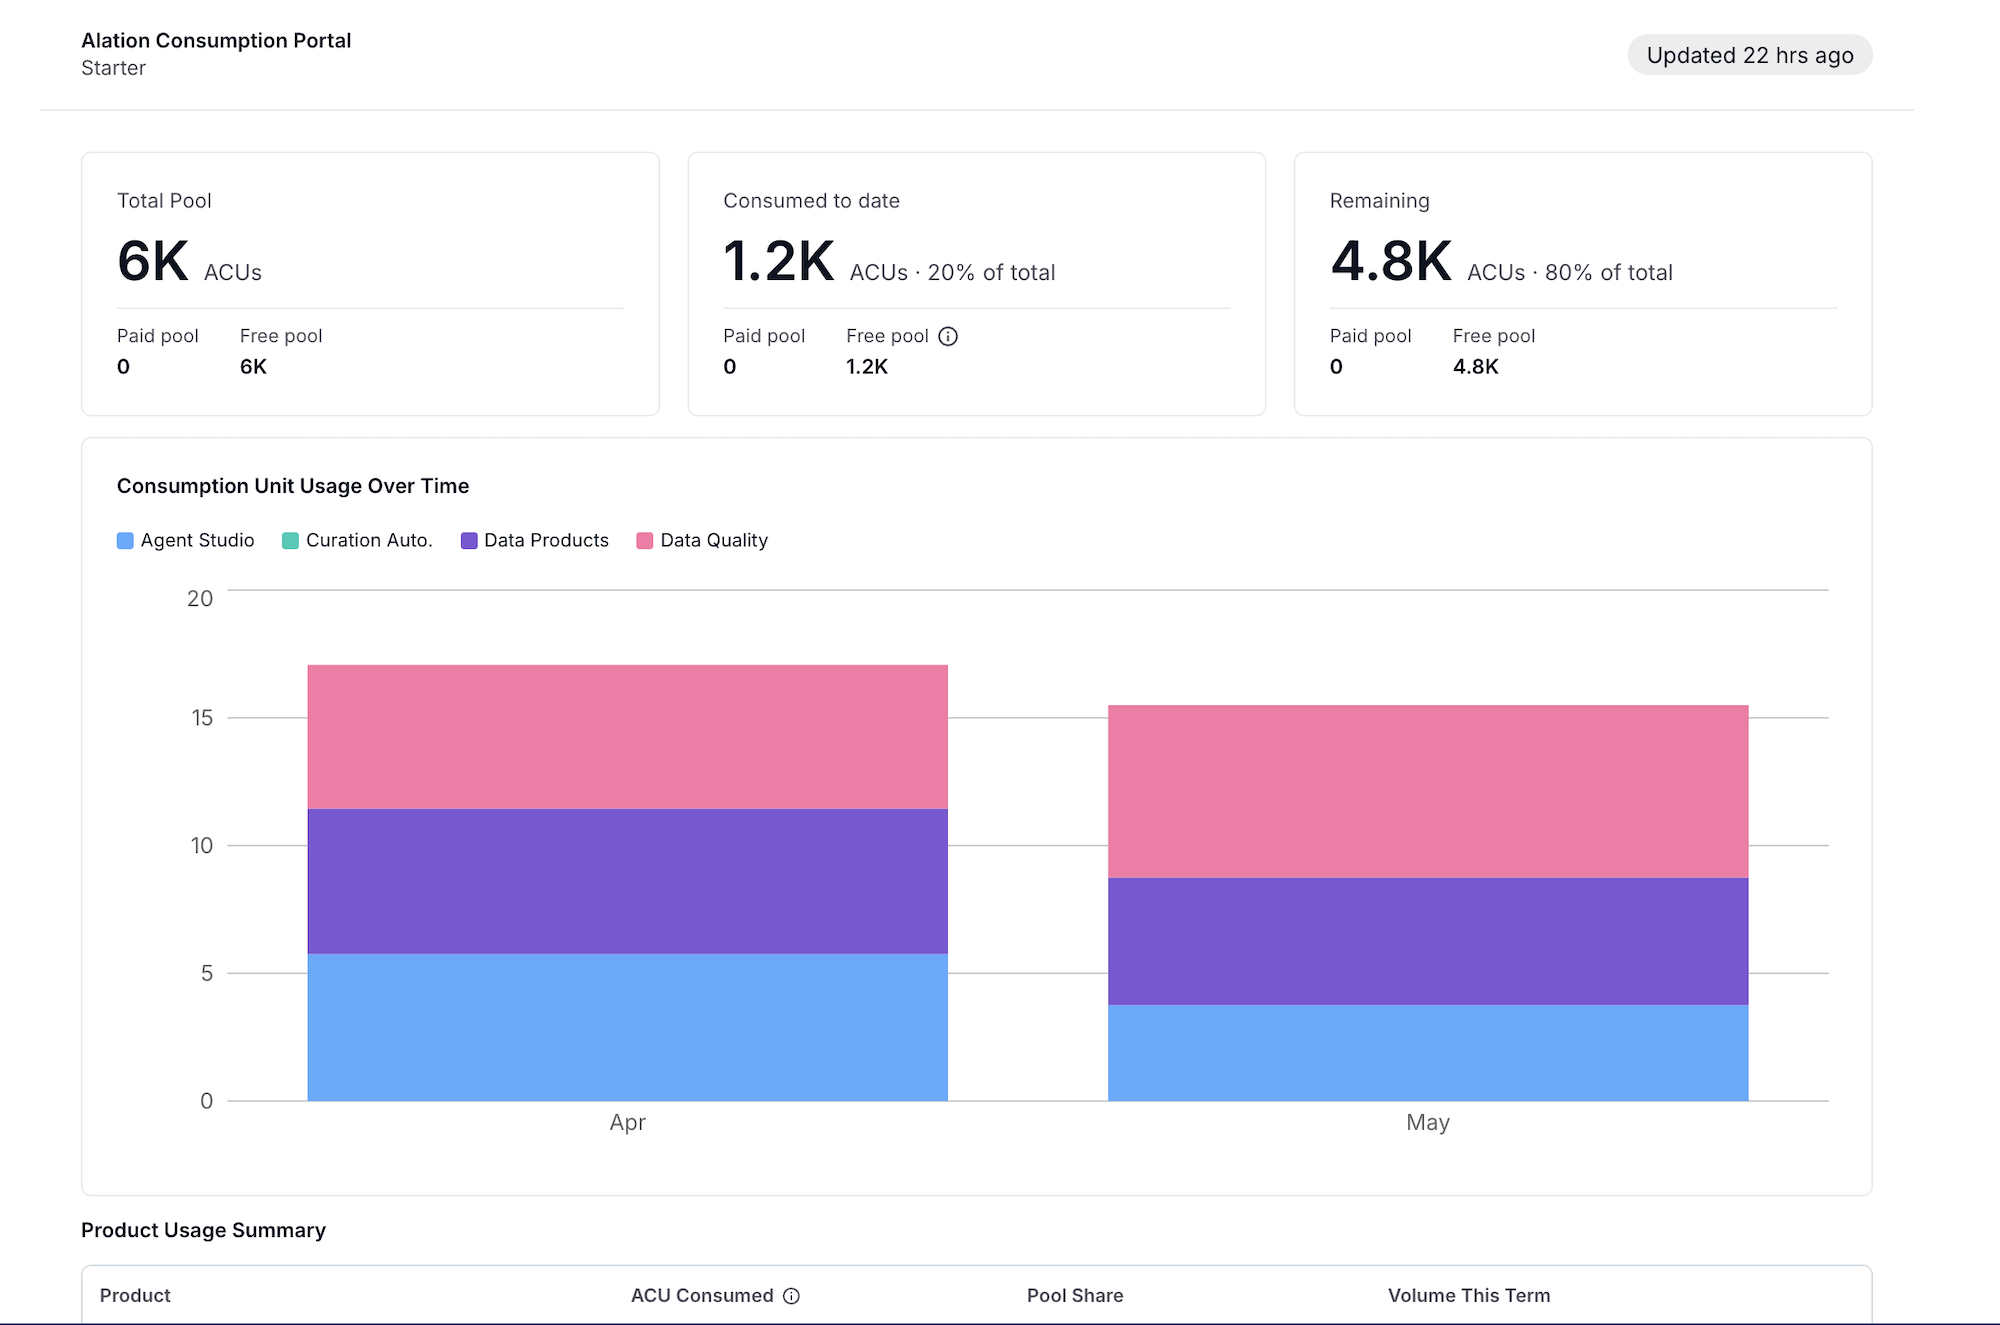Click the Starter plan label
2000x1325 pixels.
tap(113, 68)
